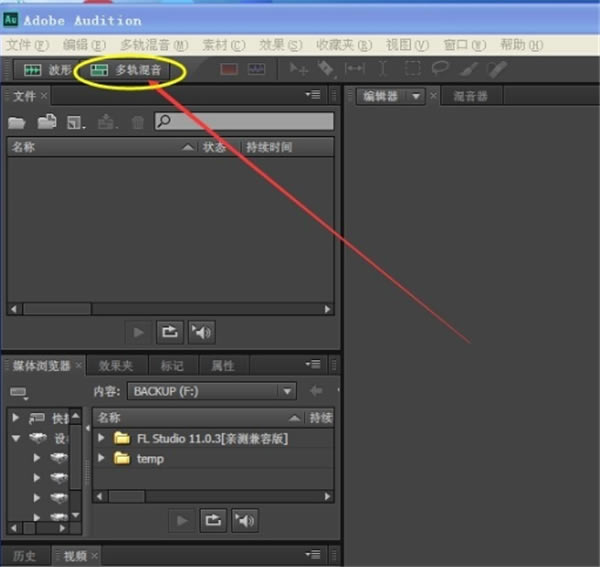The image size is (600, 567).
Task: Click the Files panel search field
Action: pyautogui.click(x=244, y=121)
